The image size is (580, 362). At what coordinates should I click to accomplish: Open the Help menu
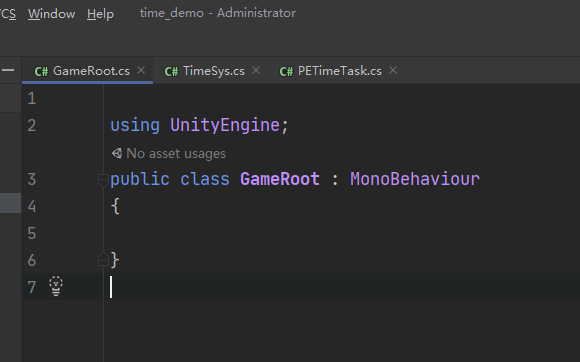(x=100, y=14)
